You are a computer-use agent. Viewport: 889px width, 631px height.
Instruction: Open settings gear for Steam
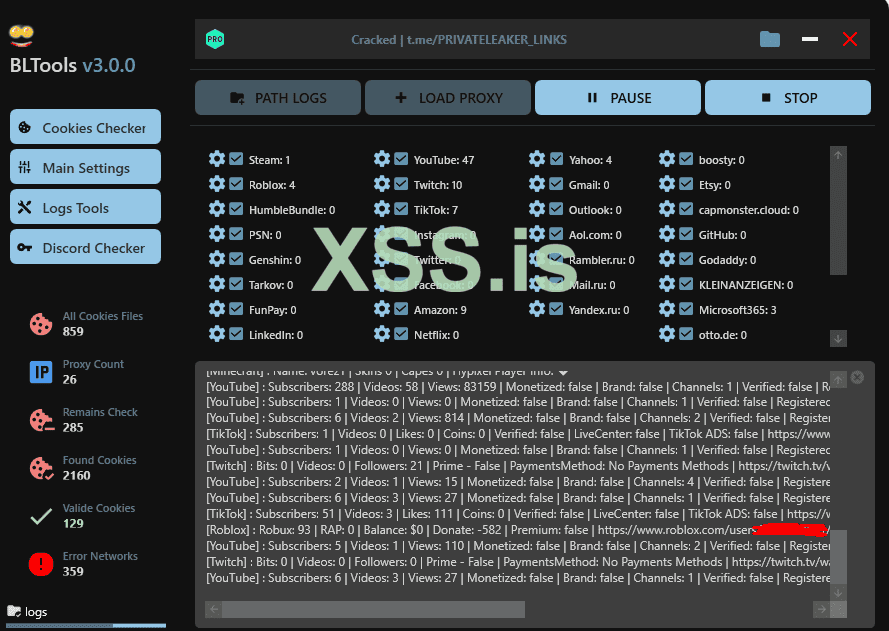(x=217, y=159)
